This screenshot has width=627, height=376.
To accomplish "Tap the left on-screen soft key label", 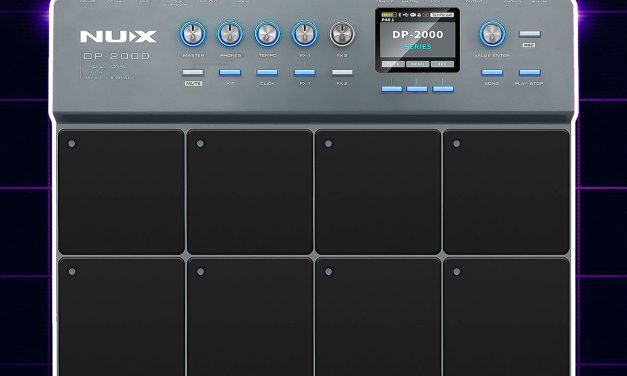I will point(393,64).
